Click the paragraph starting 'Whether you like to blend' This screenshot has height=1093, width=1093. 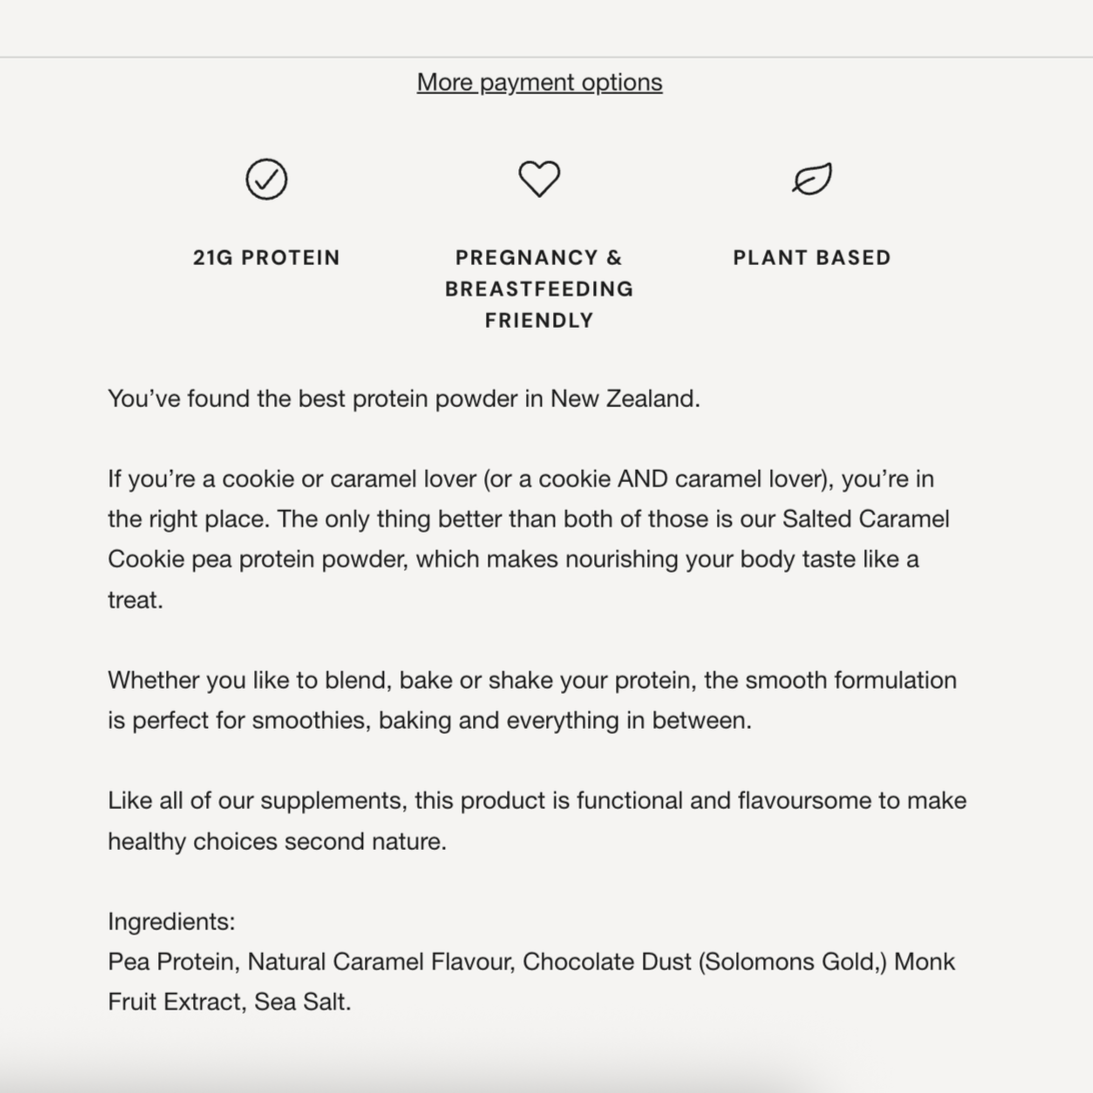pos(533,700)
